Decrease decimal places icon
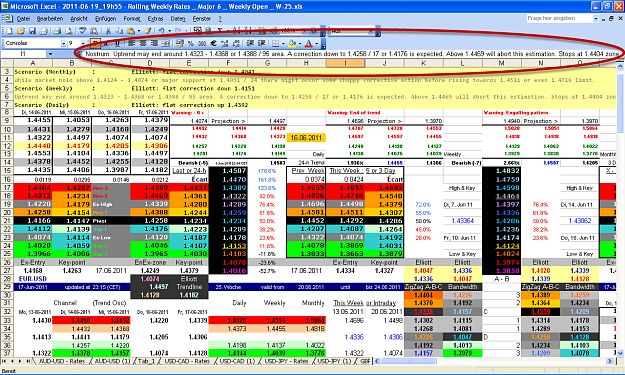The height and width of the screenshot is (375, 625). (236, 43)
